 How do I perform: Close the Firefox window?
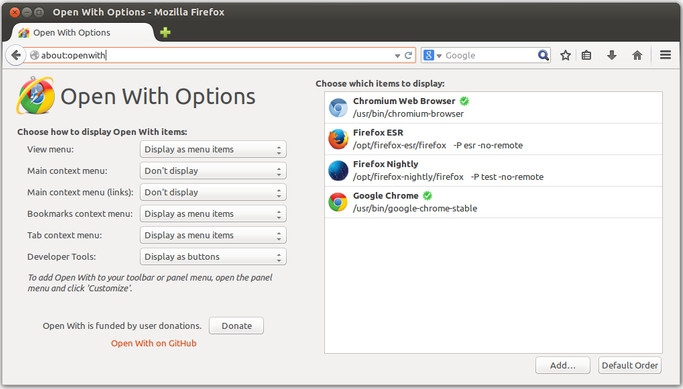coord(14,12)
